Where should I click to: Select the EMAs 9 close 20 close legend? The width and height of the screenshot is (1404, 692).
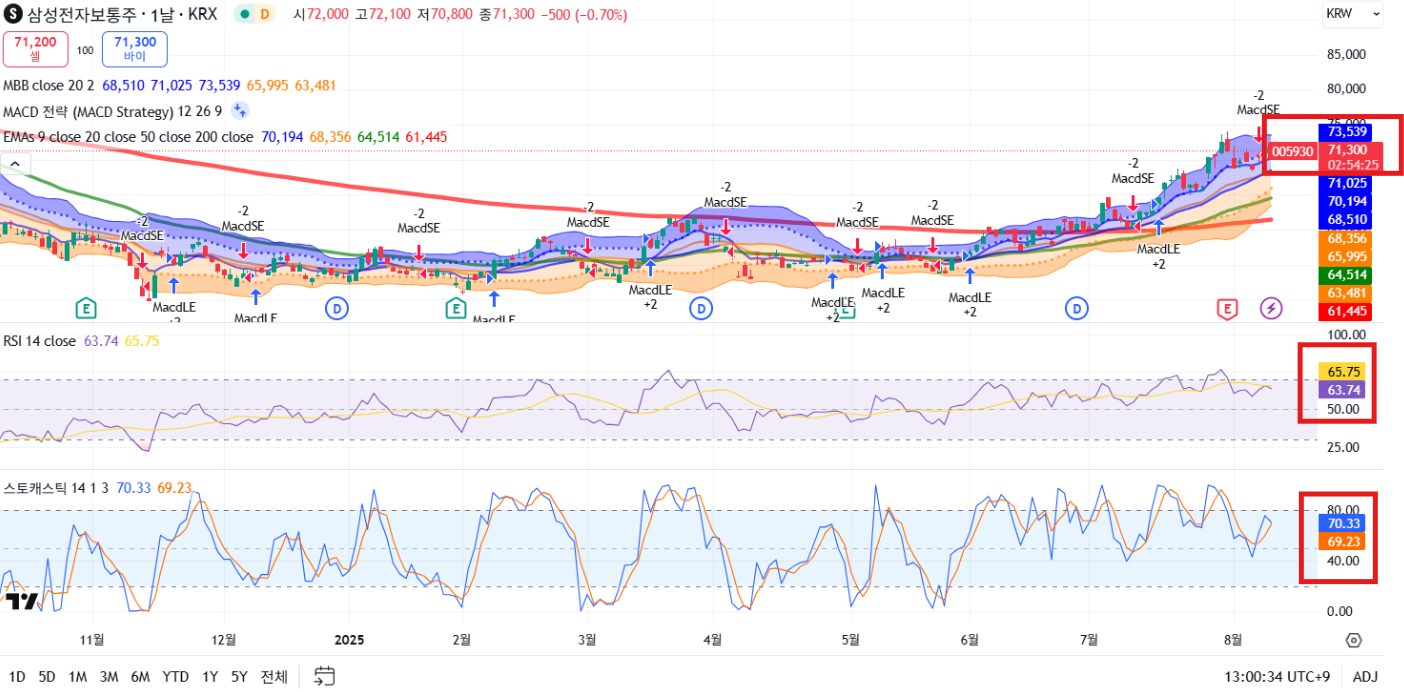click(128, 137)
